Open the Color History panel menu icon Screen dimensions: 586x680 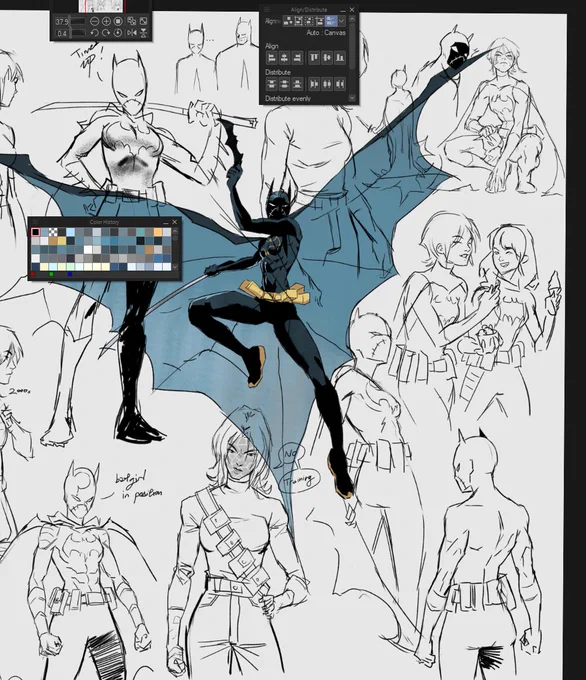point(35,222)
